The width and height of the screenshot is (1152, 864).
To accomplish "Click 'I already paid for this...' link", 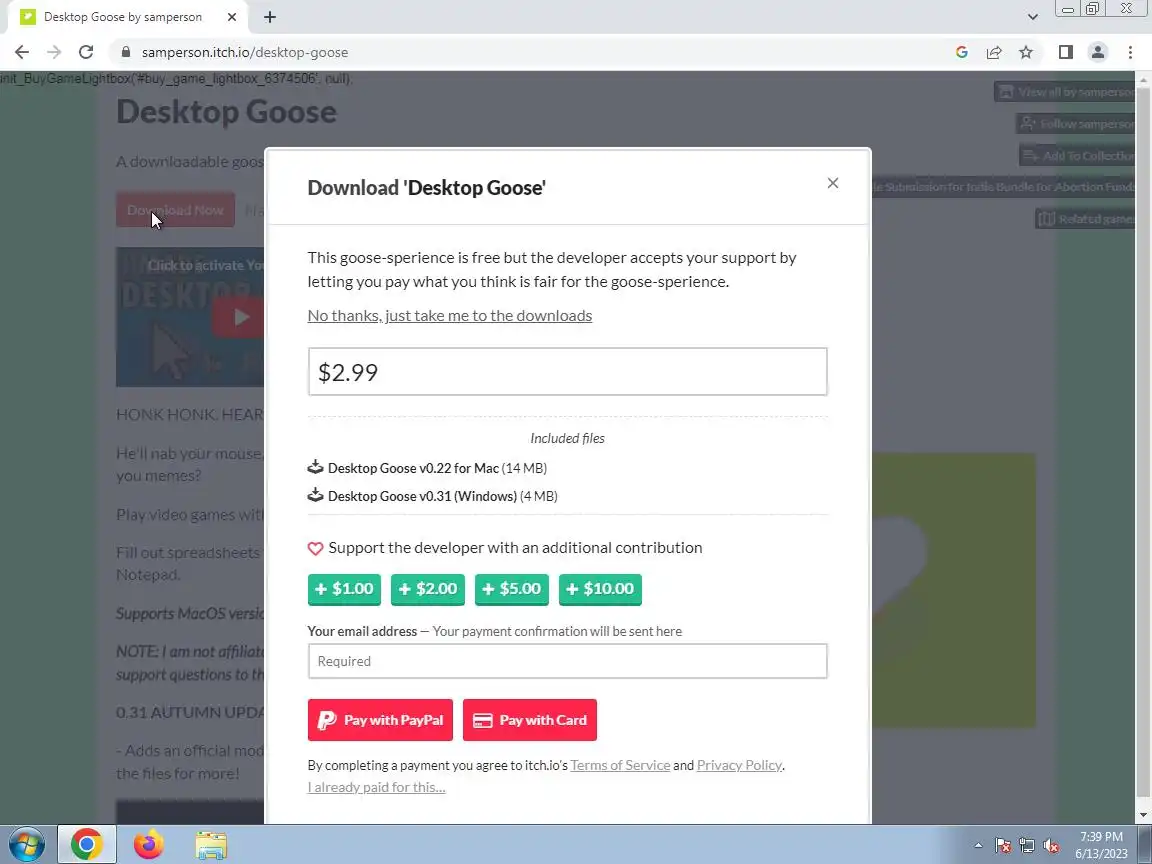I will tap(376, 787).
